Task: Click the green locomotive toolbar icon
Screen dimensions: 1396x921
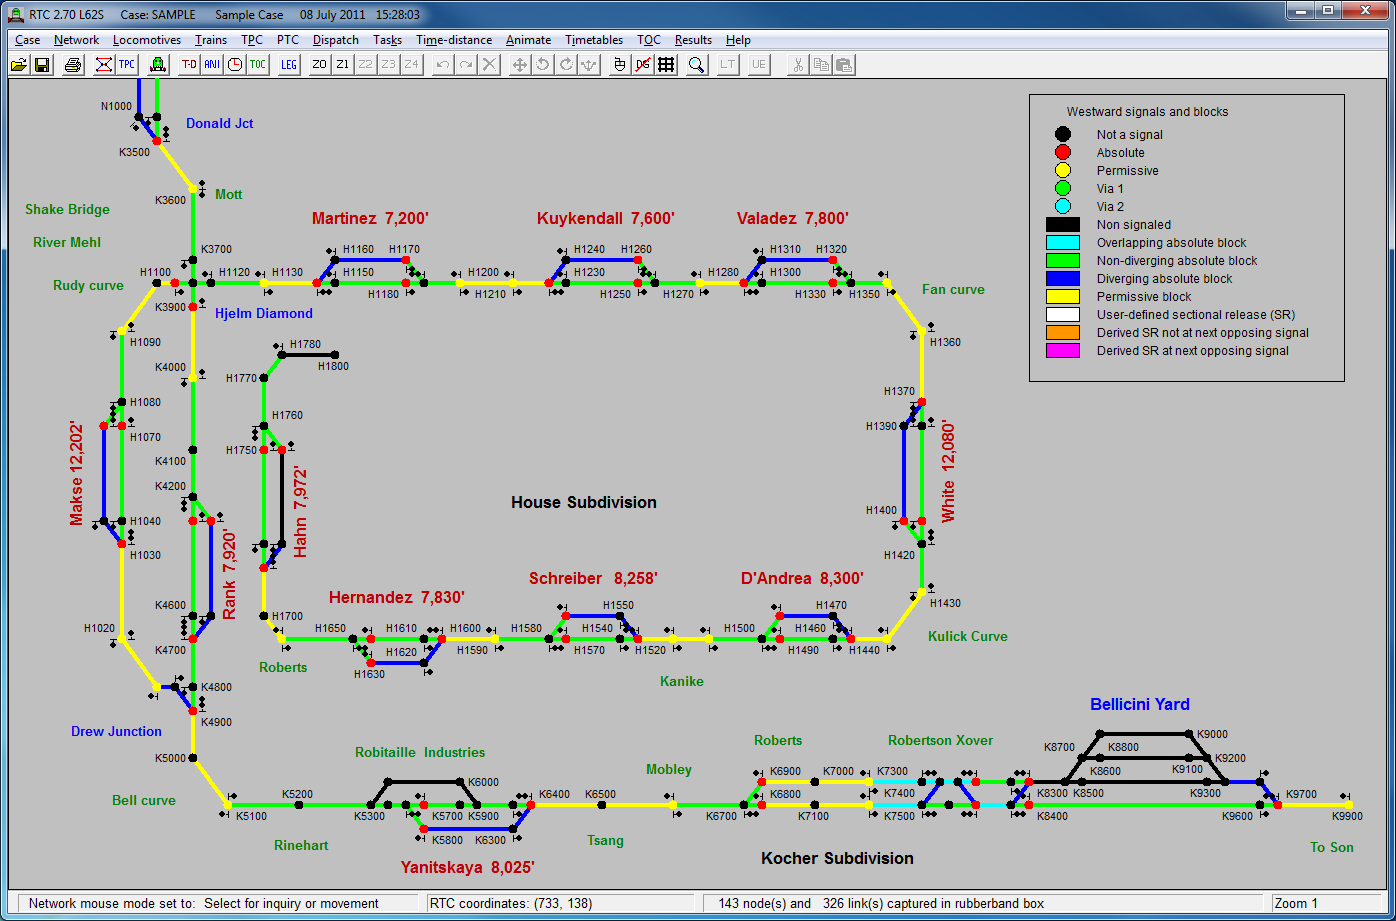Action: pyautogui.click(x=157, y=65)
